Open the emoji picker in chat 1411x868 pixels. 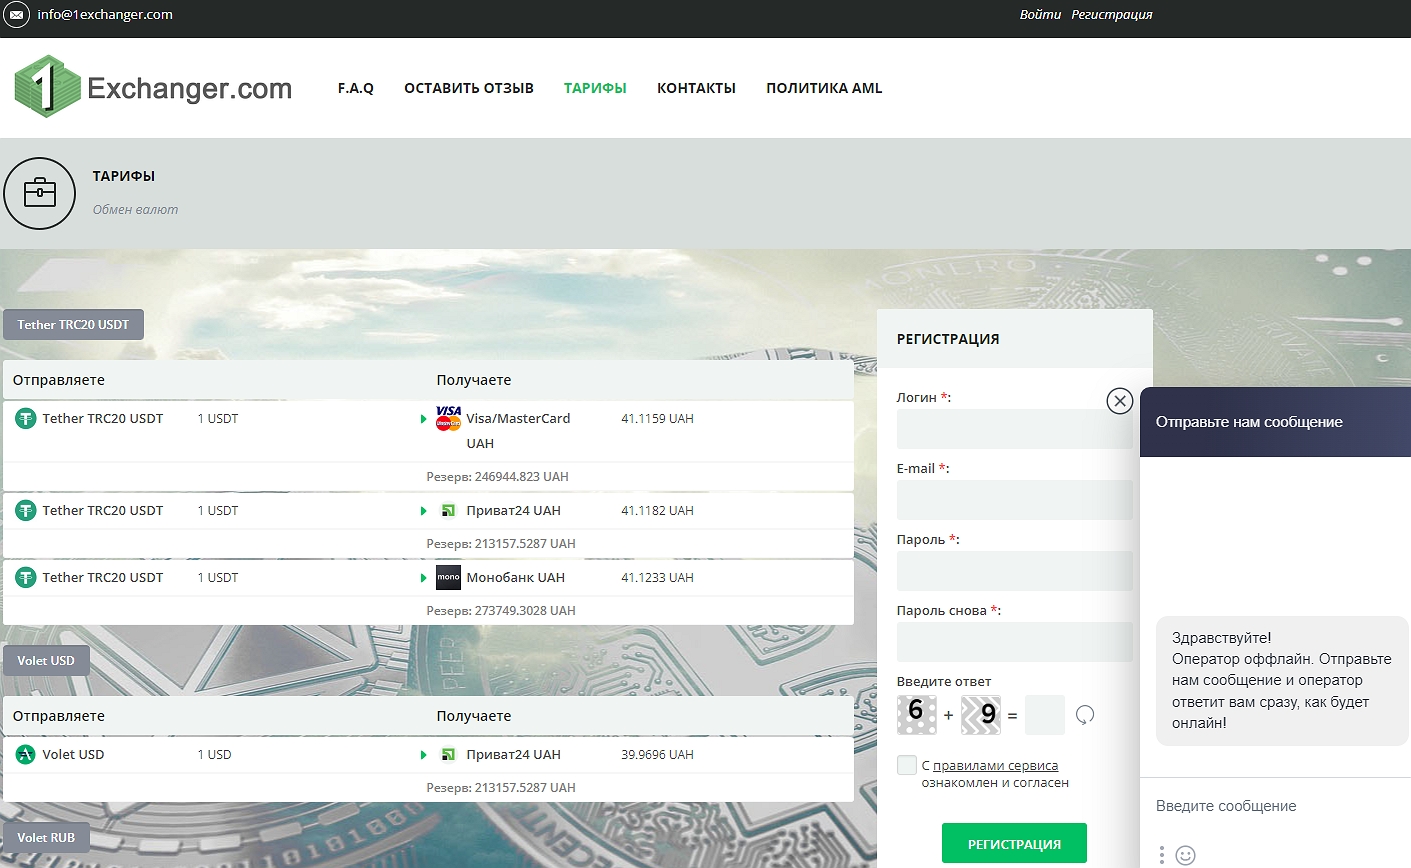(x=1185, y=855)
